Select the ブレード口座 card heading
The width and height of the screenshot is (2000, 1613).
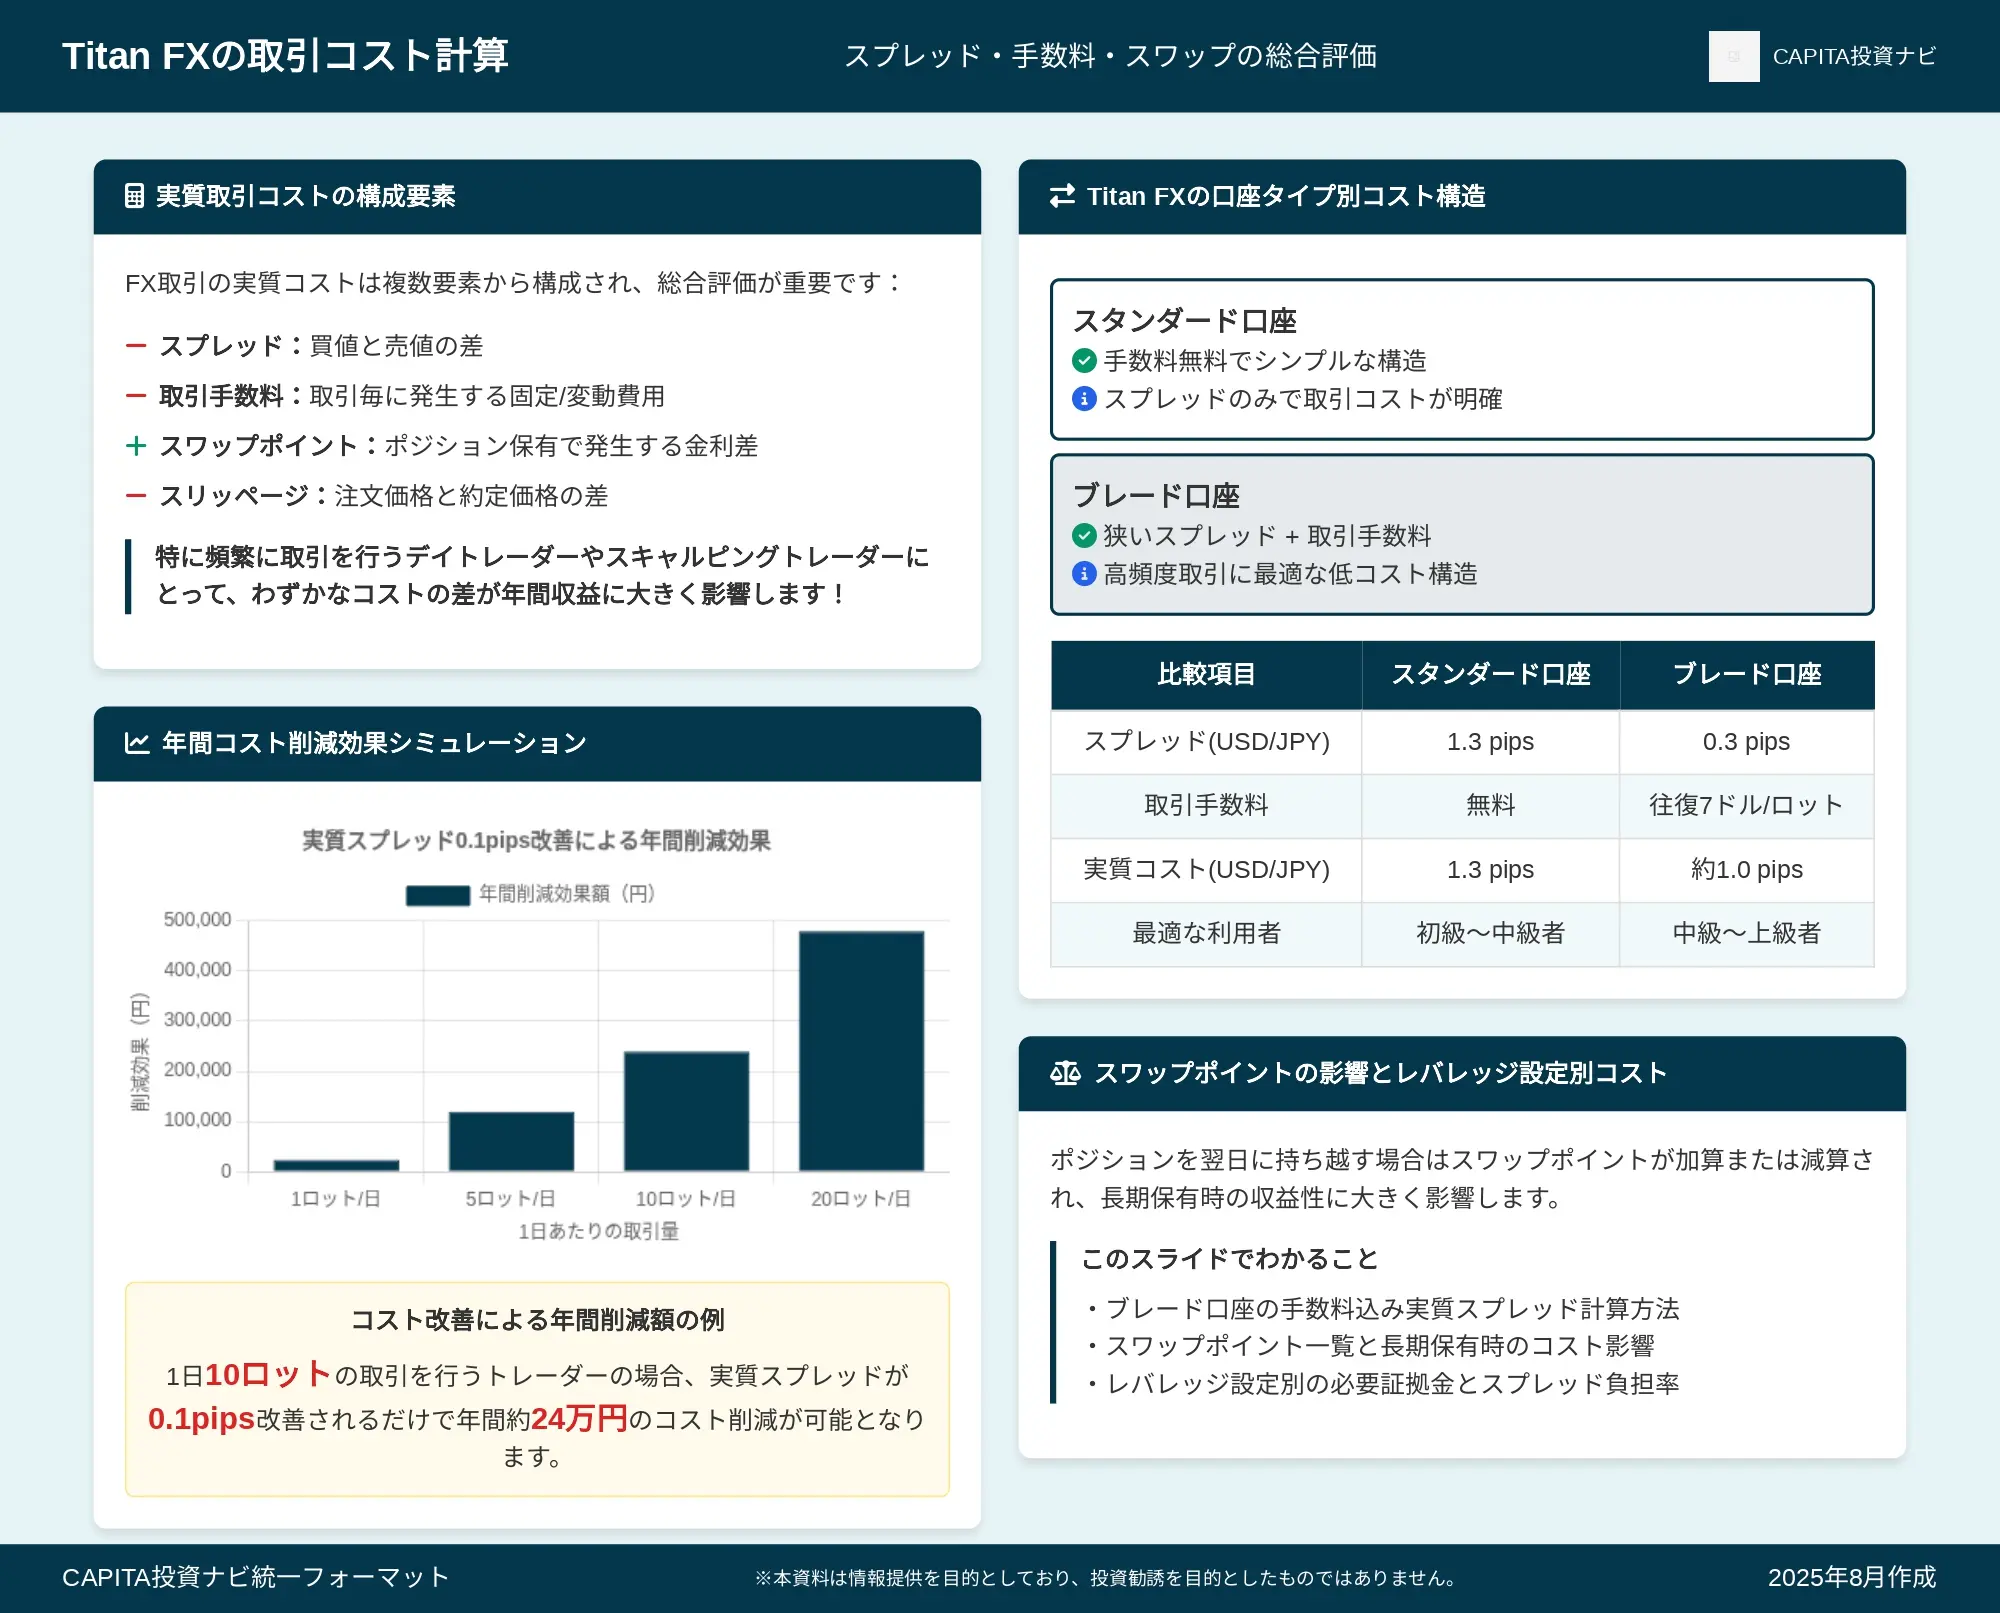tap(1156, 496)
